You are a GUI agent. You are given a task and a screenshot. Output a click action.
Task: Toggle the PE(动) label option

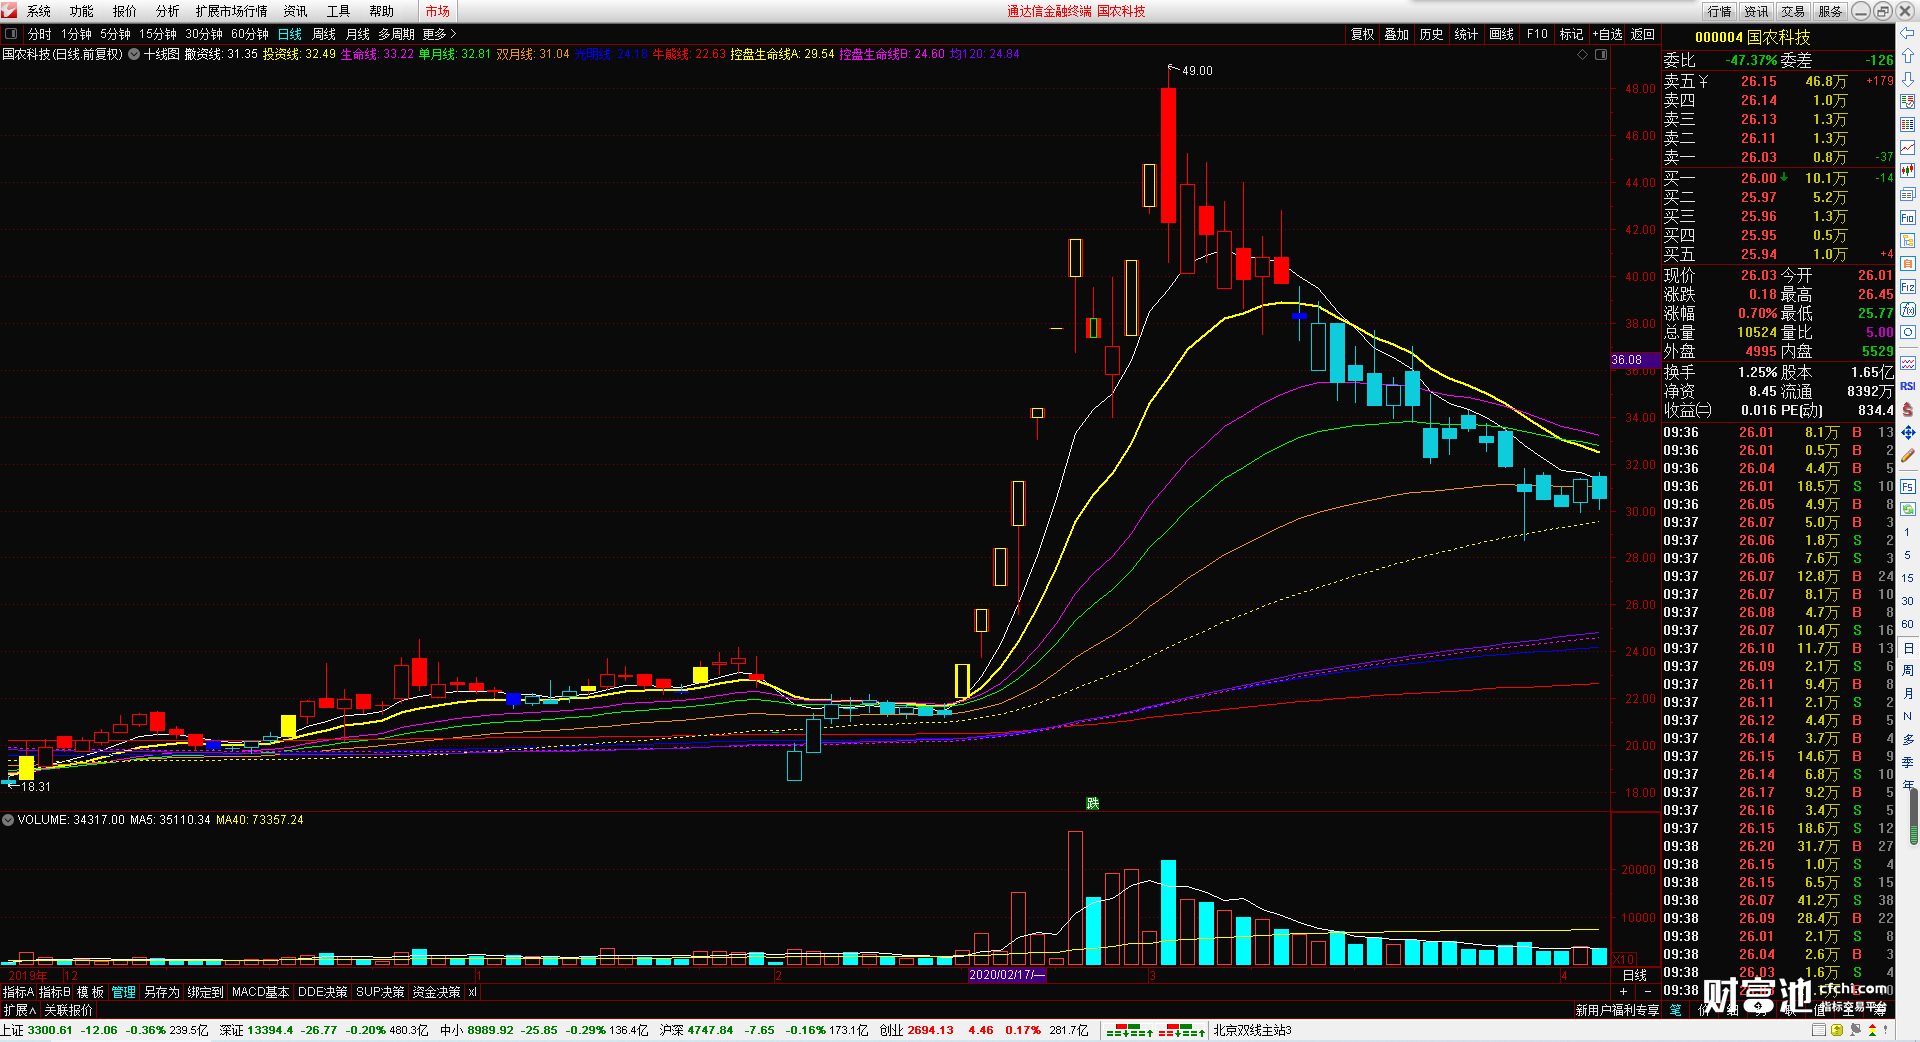point(1802,410)
